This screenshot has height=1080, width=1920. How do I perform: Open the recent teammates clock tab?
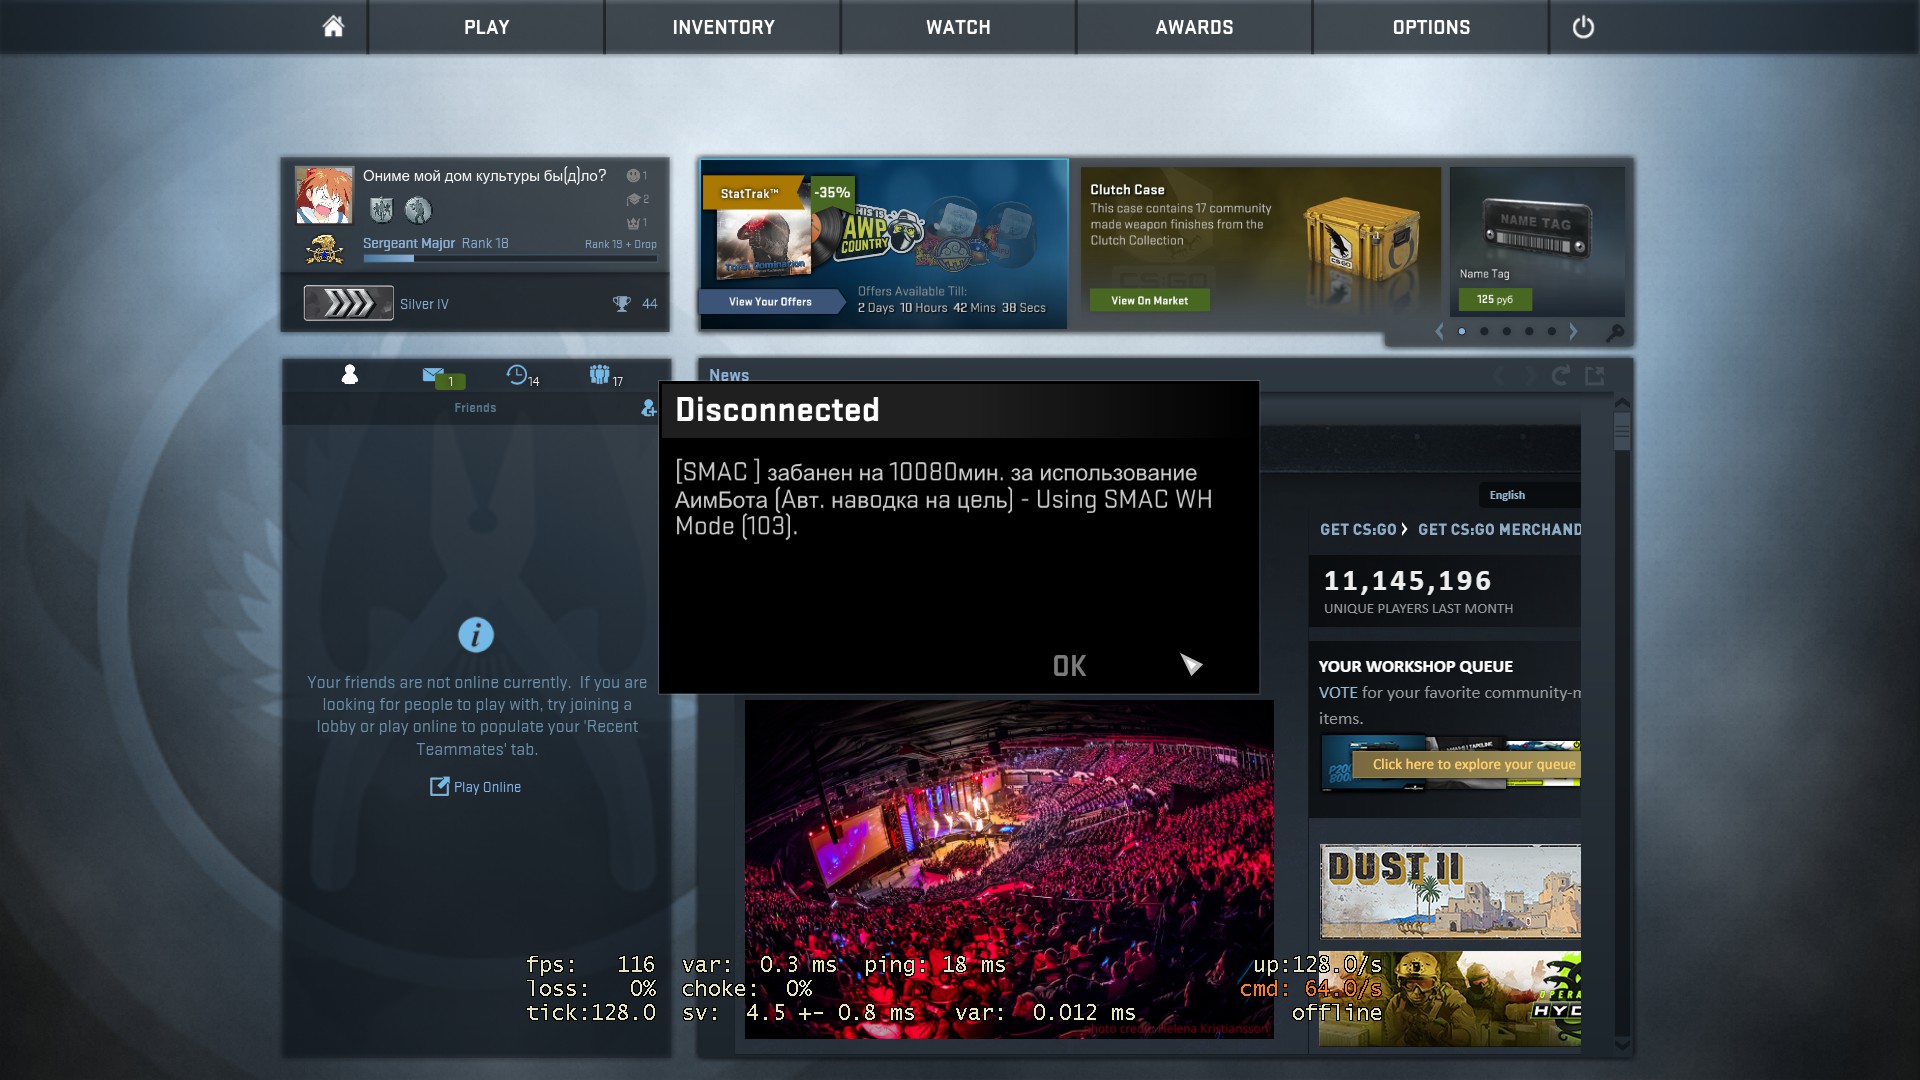coord(517,375)
